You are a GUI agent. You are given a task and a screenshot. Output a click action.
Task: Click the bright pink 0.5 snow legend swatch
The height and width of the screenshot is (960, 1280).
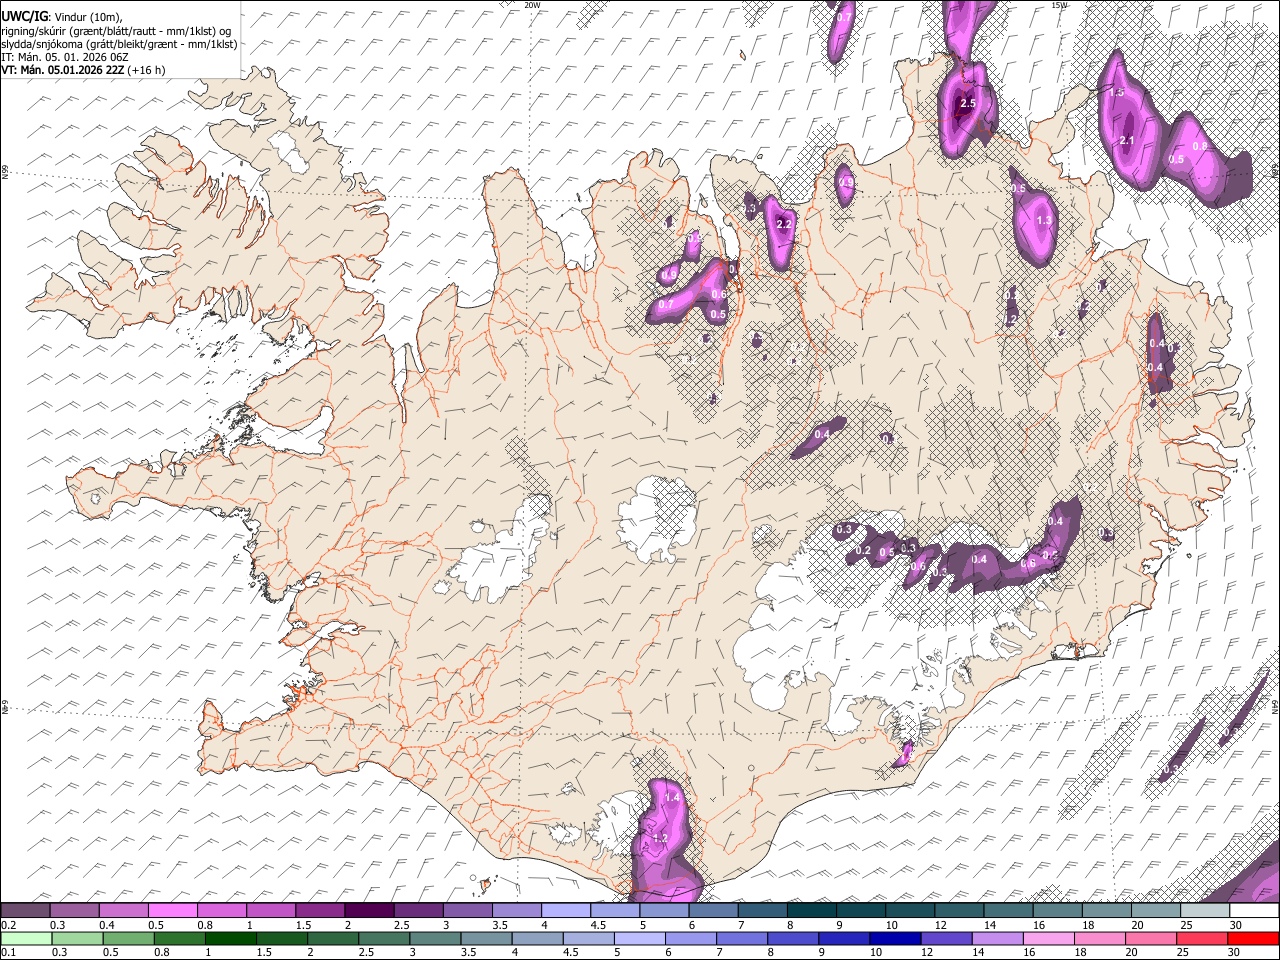point(172,910)
